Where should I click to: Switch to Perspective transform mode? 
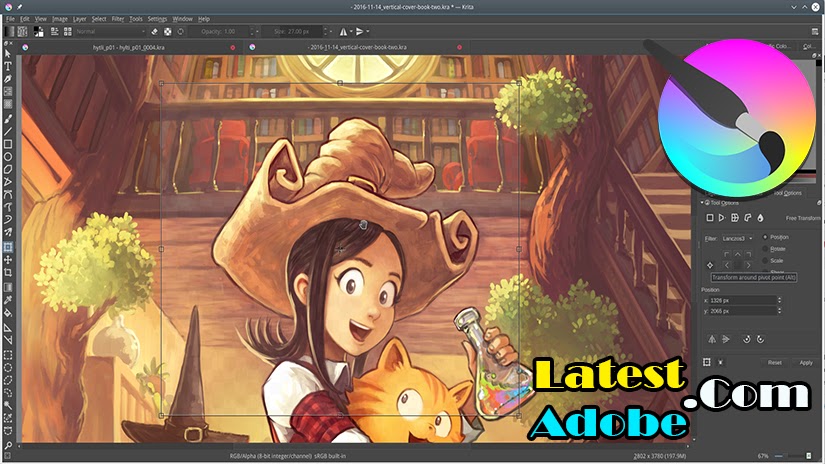722,218
